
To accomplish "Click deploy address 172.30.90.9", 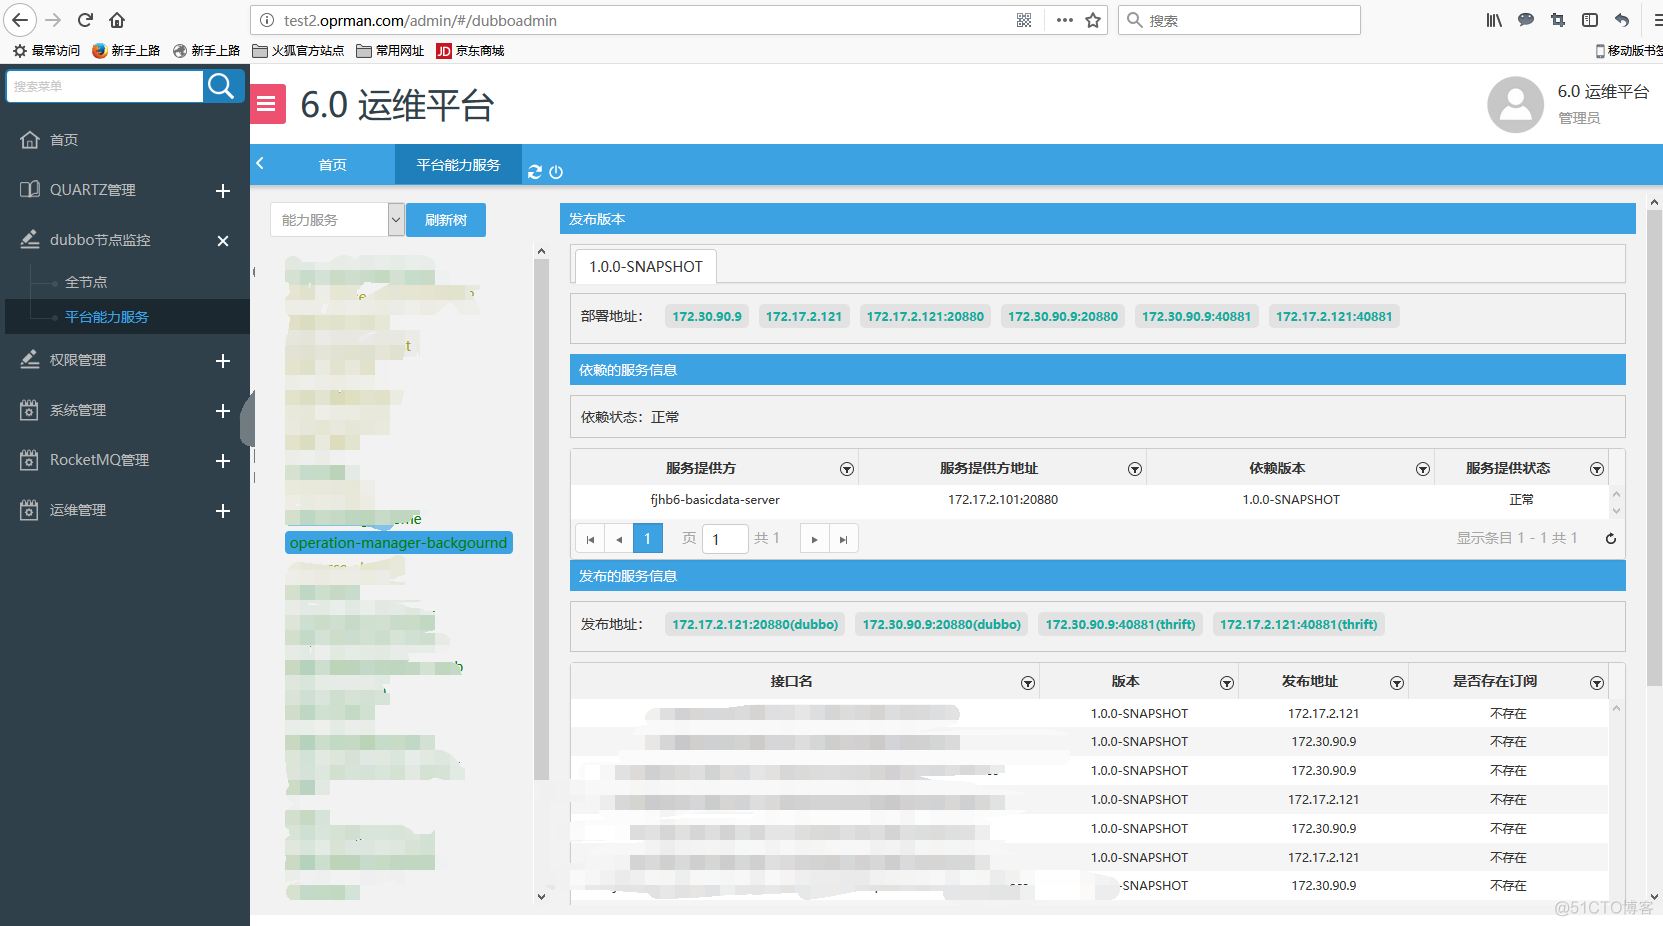I will 707,317.
